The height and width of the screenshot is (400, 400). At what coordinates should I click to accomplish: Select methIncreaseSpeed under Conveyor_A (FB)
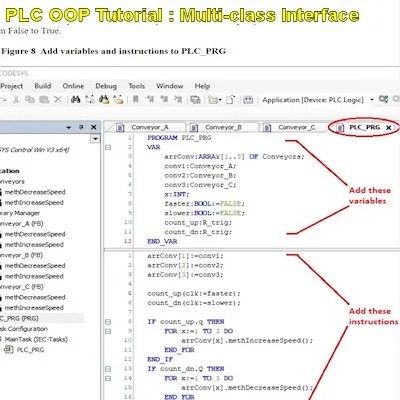pyautogui.click(x=34, y=245)
